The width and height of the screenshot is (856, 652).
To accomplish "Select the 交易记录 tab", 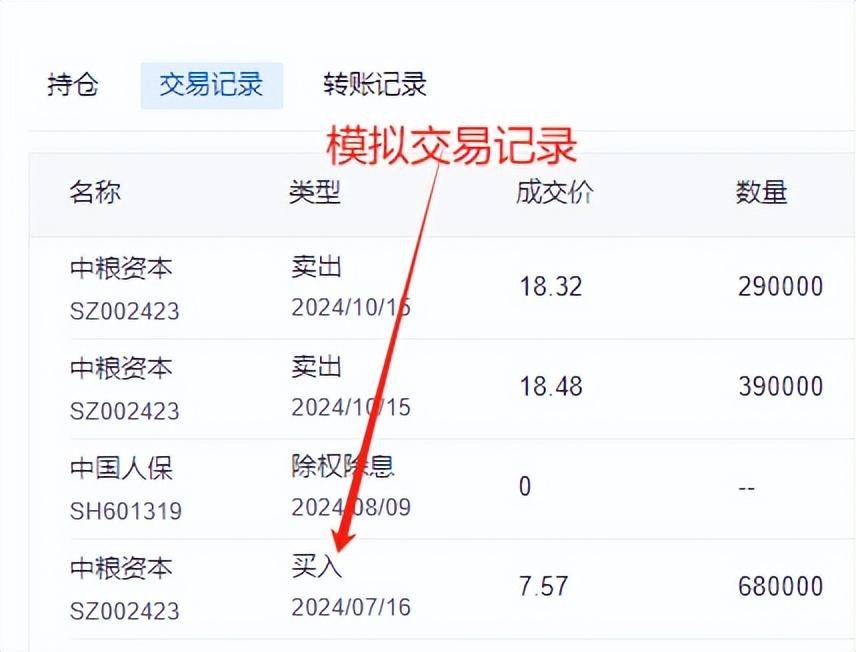I will tap(211, 85).
